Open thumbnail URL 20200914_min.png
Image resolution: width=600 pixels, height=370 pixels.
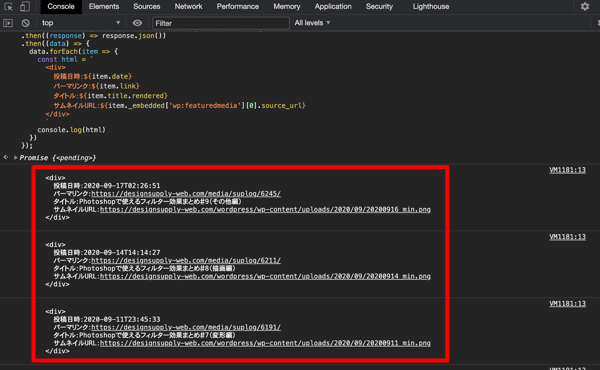pyautogui.click(x=265, y=276)
